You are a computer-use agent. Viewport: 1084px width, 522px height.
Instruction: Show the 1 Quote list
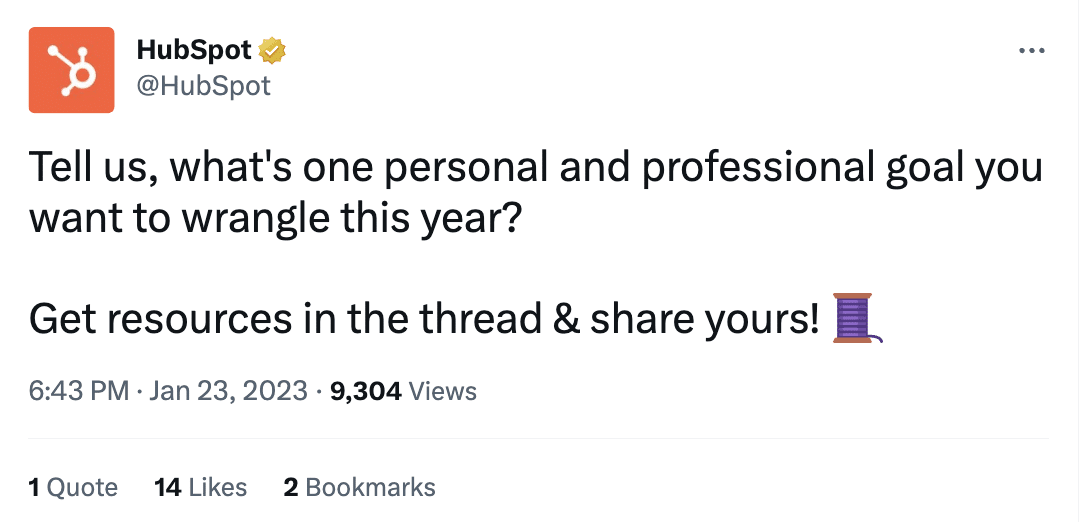(73, 487)
